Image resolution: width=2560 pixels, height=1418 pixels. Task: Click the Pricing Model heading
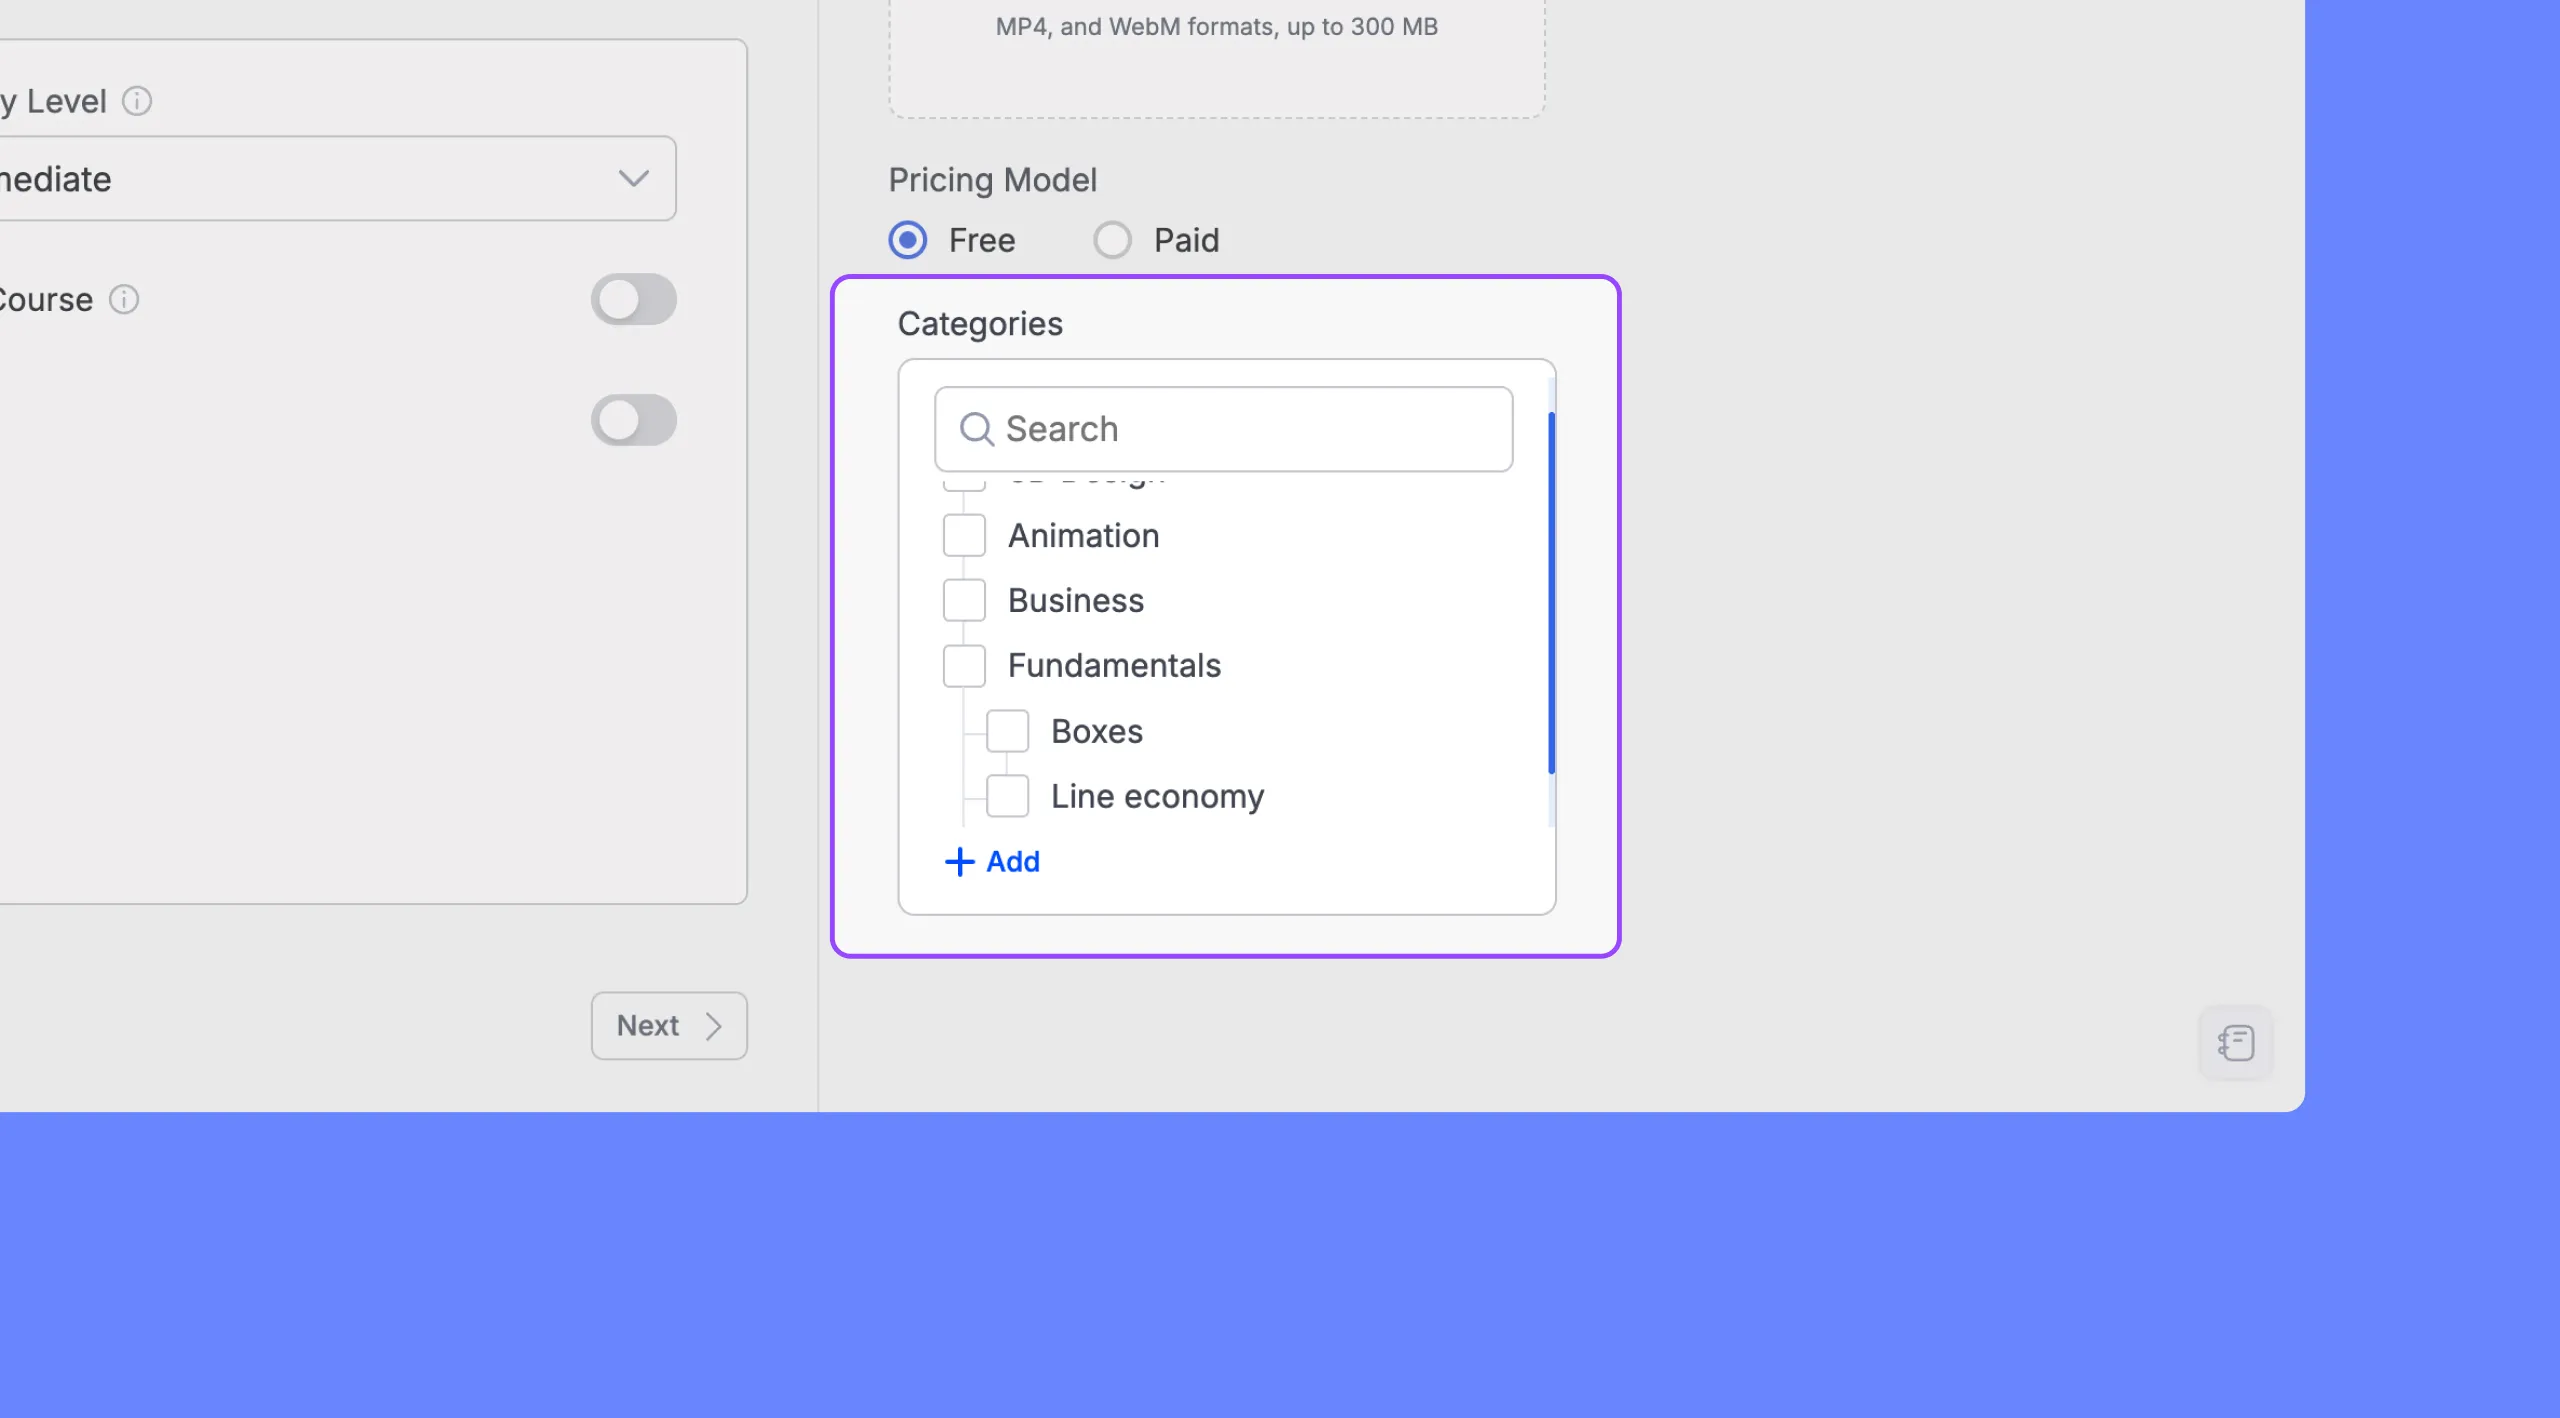click(x=993, y=180)
